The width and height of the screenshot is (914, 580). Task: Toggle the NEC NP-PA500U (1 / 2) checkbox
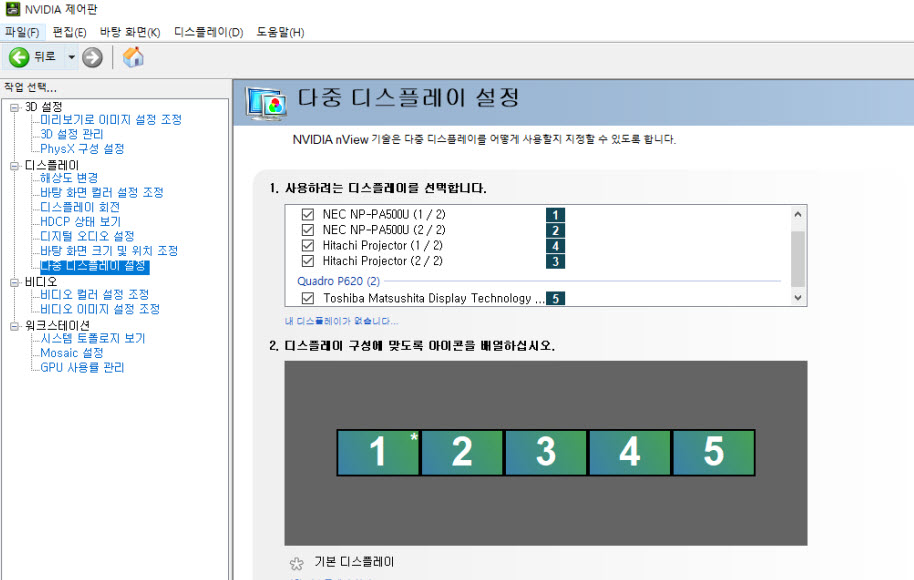308,215
